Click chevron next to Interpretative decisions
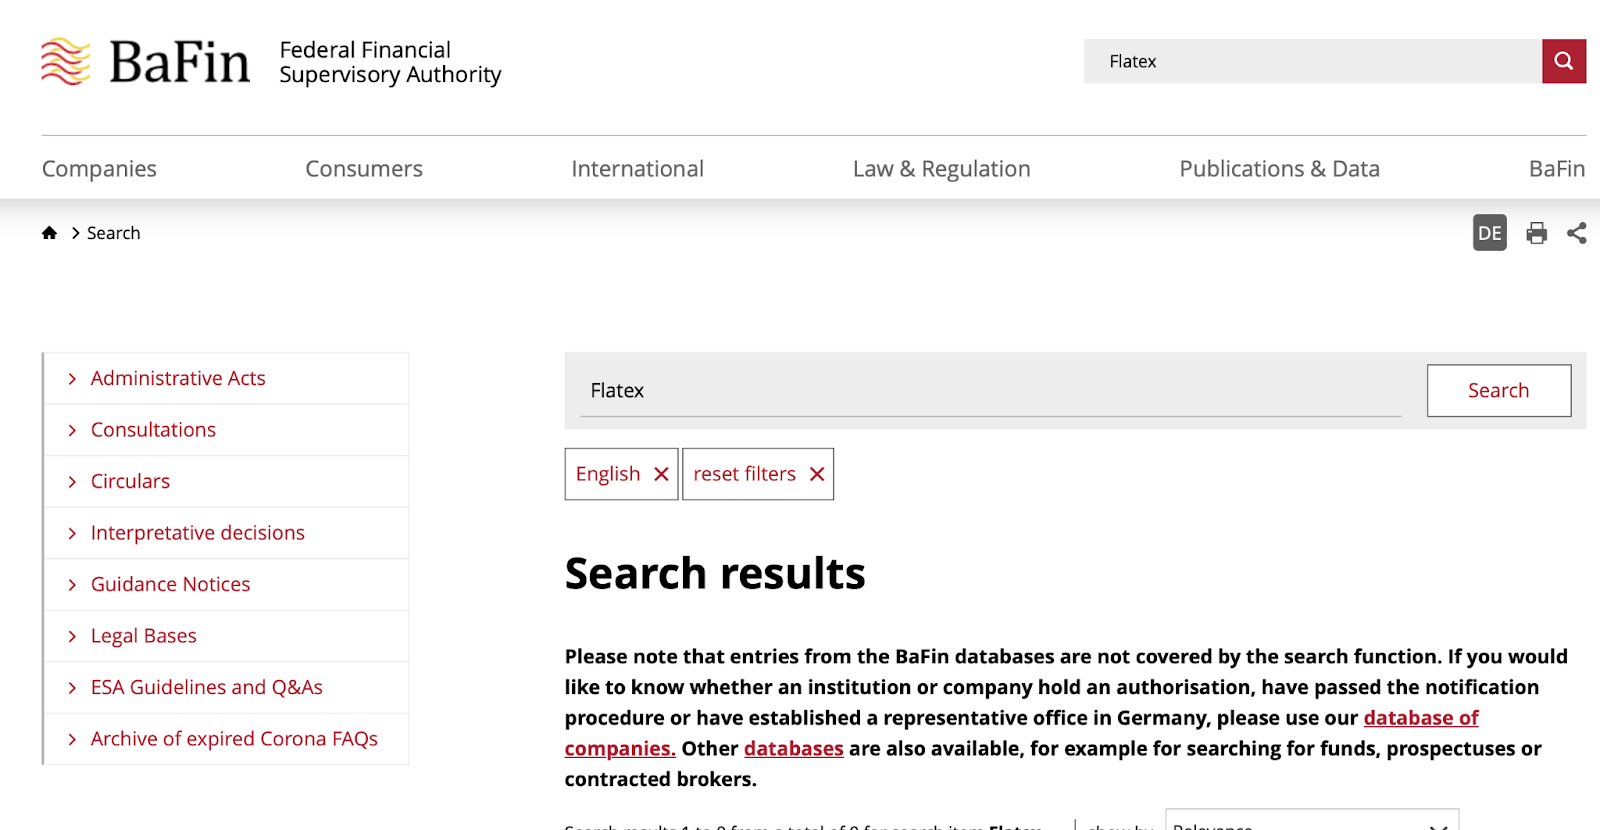 point(72,533)
